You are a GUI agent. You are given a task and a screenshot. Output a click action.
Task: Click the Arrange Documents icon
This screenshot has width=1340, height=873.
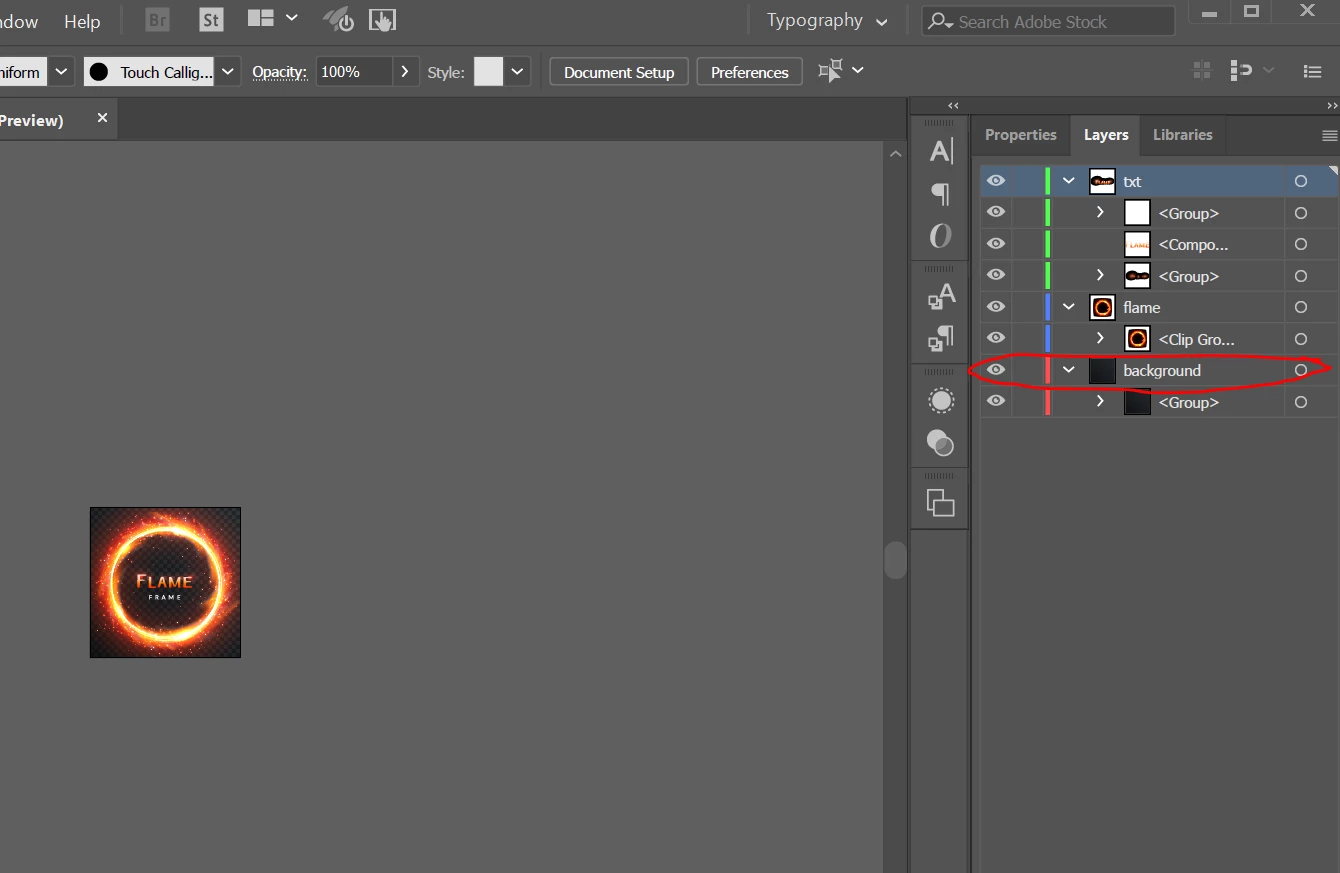click(272, 18)
